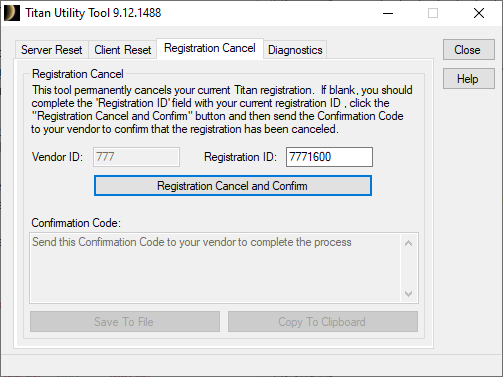Click the grayed-out maximize window icon
Image resolution: width=503 pixels, height=377 pixels.
click(x=433, y=13)
